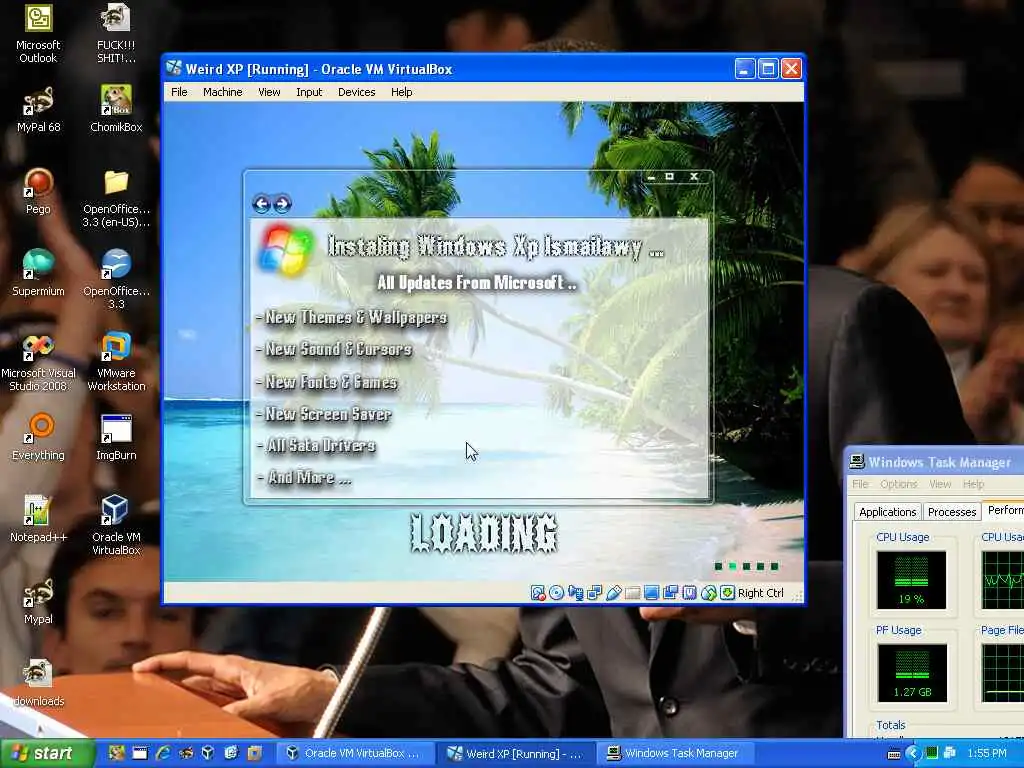
Task: Click the show hidden tray icons chevron
Action: pyautogui.click(x=913, y=753)
